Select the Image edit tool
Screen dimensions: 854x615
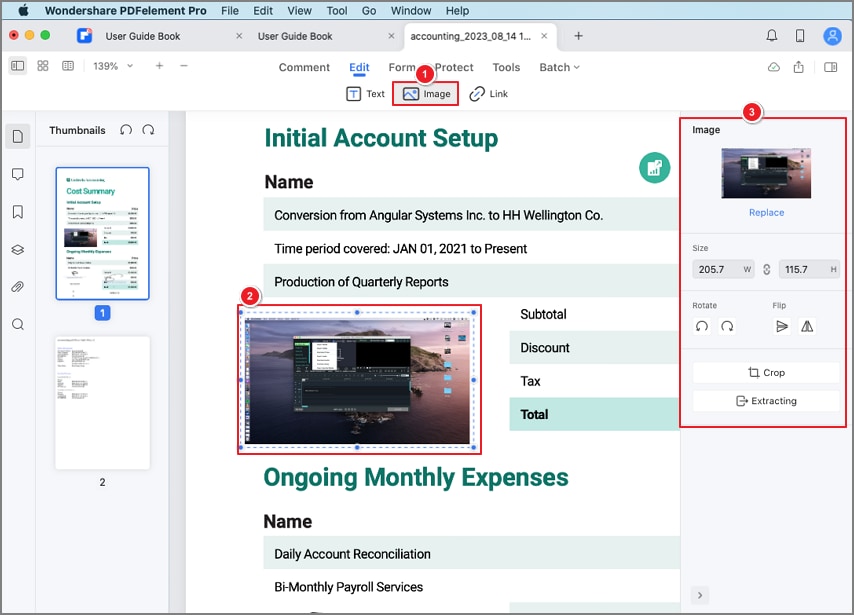click(426, 94)
